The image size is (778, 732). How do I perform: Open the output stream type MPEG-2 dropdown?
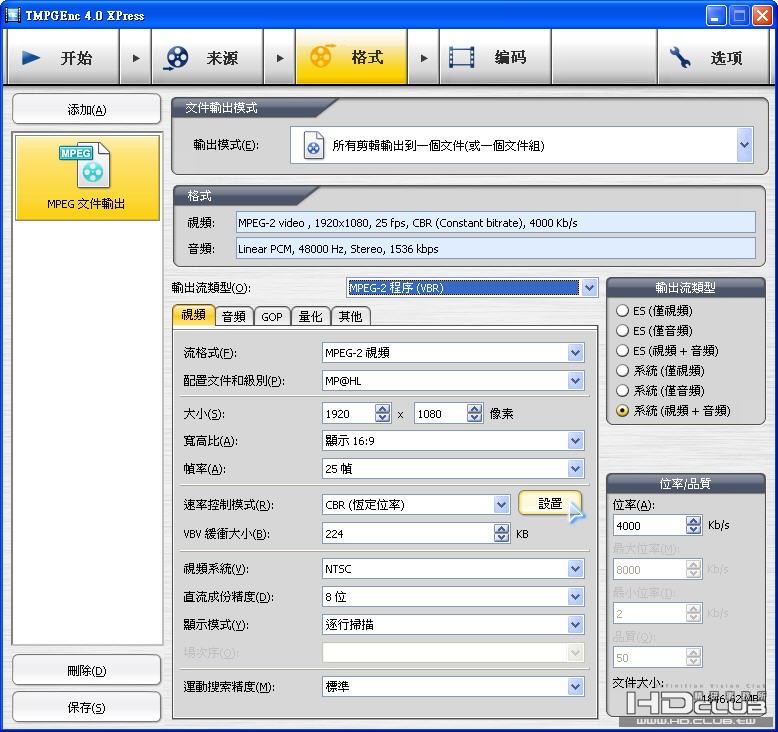[589, 288]
